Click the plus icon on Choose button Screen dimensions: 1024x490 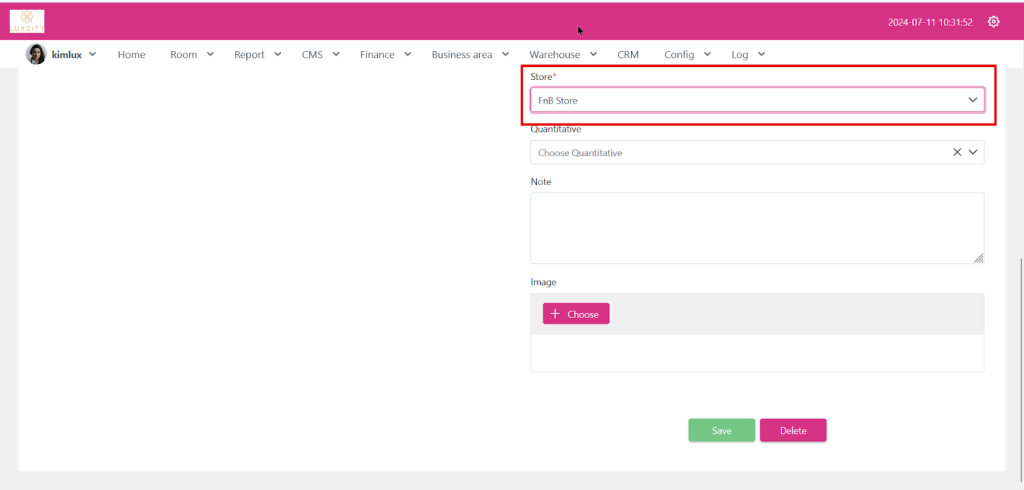tap(555, 314)
